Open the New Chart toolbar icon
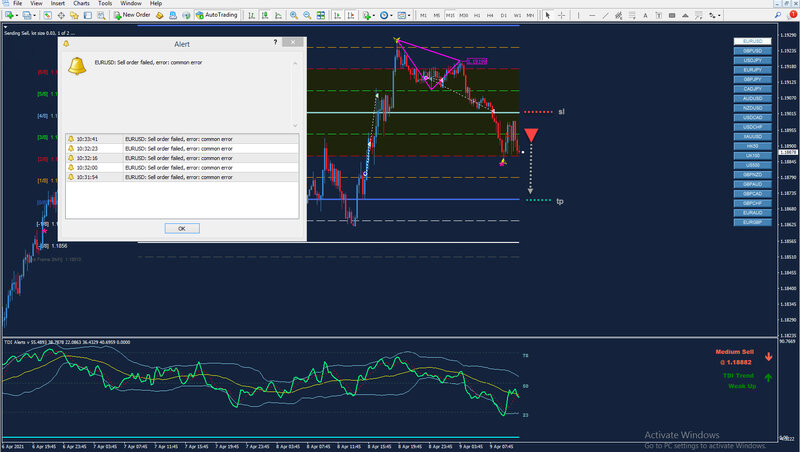 pos(9,15)
